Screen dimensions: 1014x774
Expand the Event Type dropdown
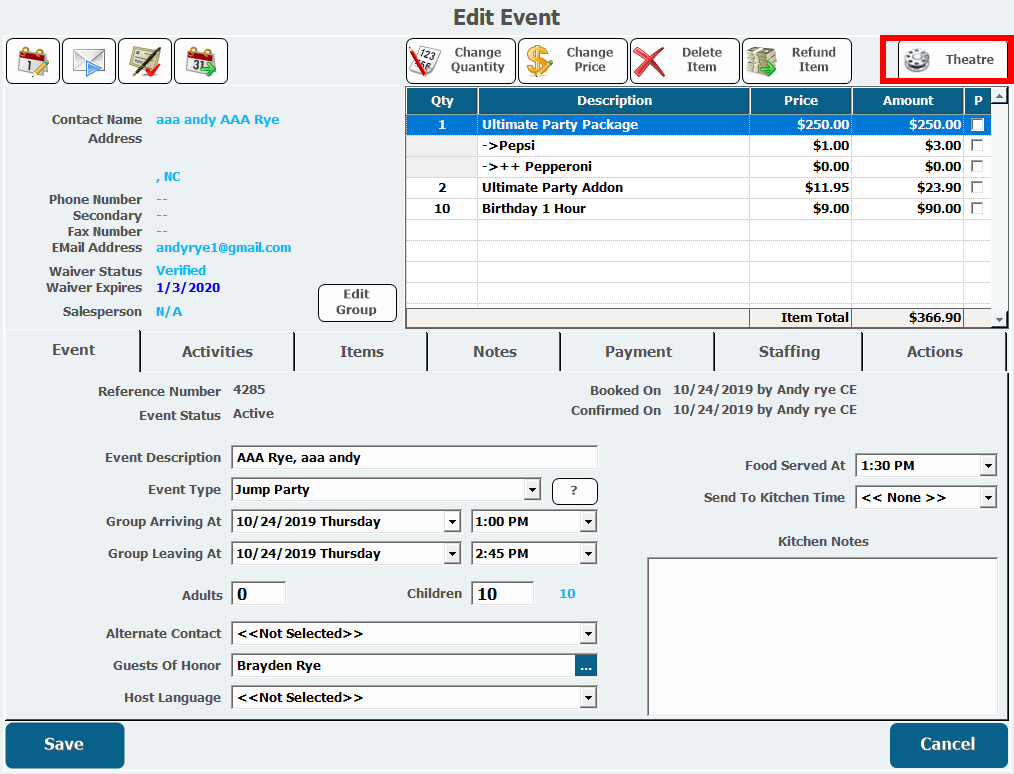[532, 490]
